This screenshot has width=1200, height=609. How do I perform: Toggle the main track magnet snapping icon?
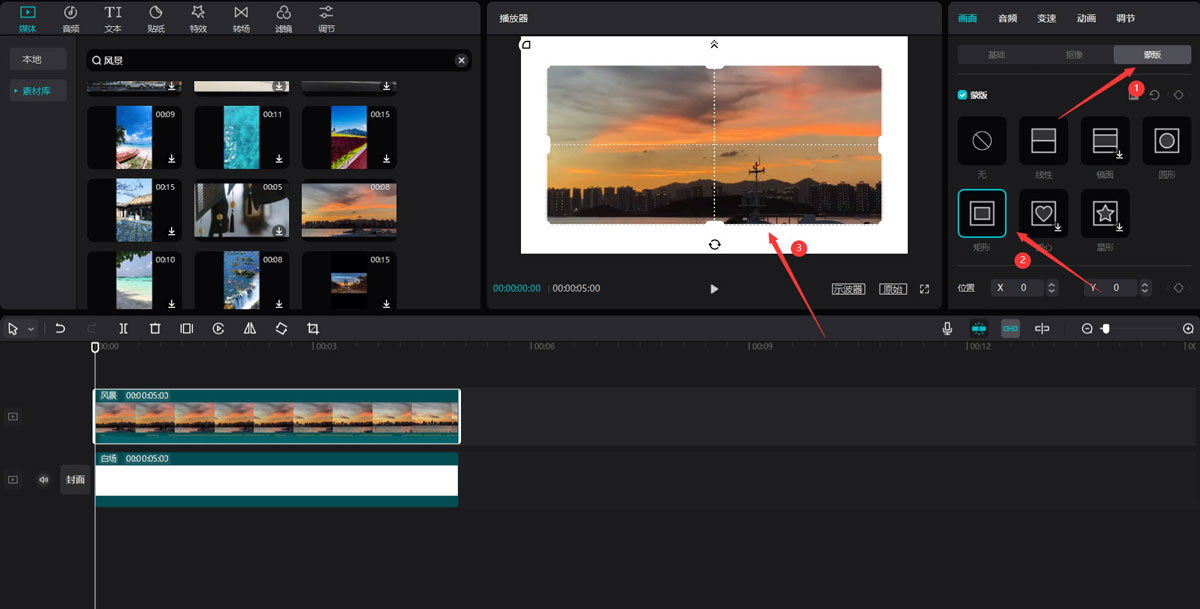click(x=979, y=328)
